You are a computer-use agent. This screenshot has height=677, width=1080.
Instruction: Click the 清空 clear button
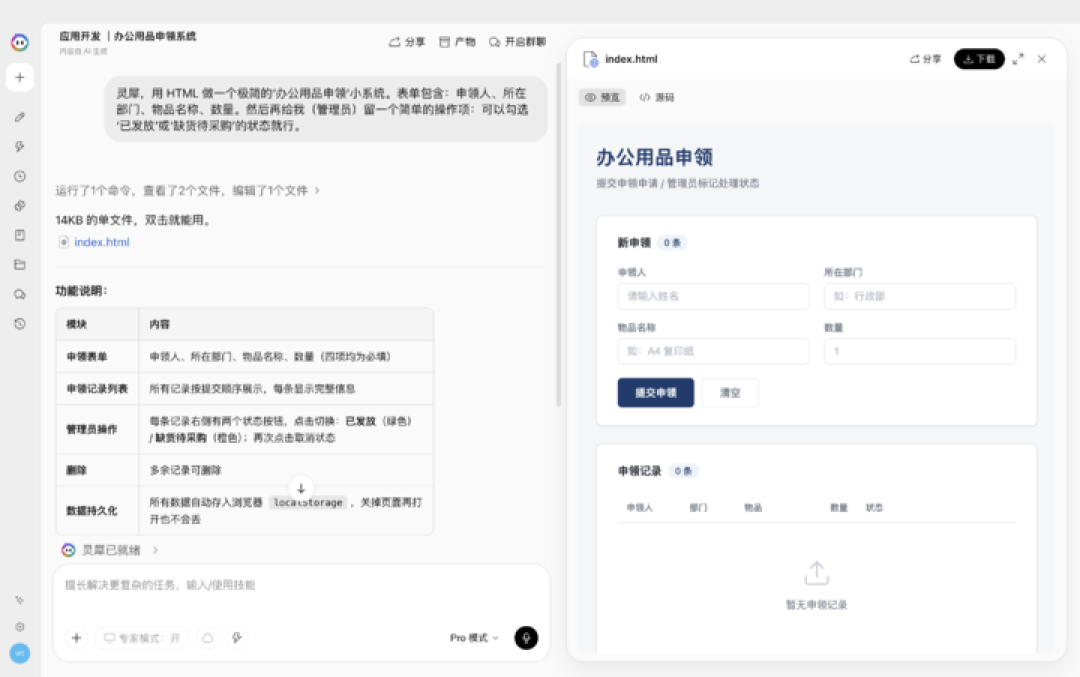pos(730,393)
